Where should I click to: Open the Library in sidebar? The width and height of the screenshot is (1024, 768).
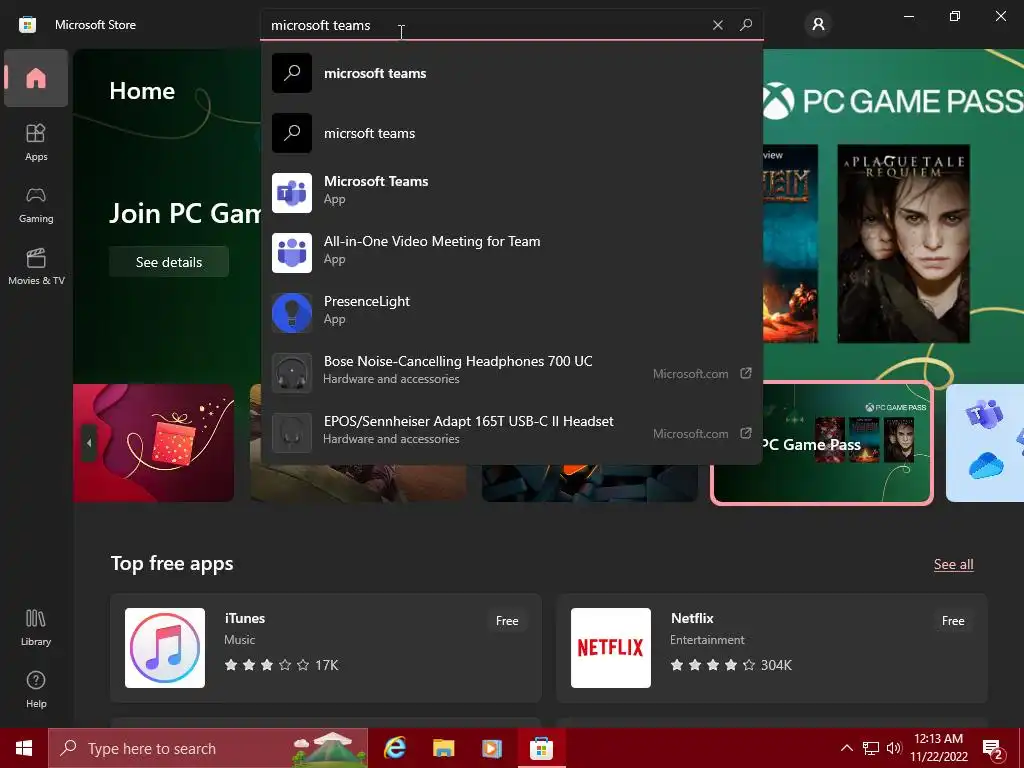(36, 628)
